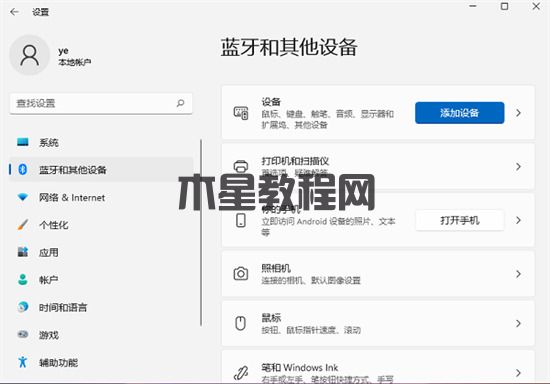Click the 设备 keyboard-mouse icon

pyautogui.click(x=241, y=113)
